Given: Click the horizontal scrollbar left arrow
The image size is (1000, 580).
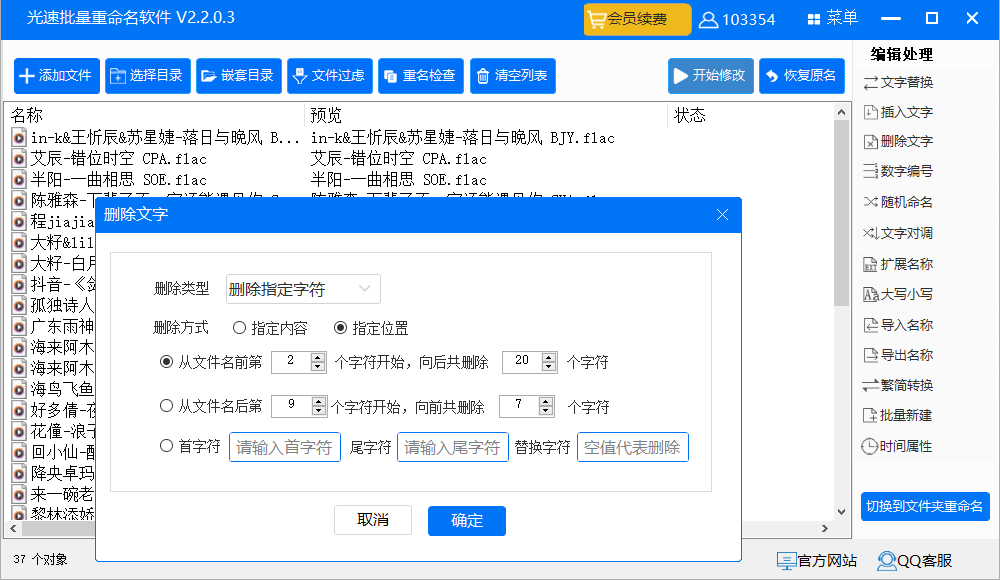Looking at the screenshot, I should tap(13, 528).
